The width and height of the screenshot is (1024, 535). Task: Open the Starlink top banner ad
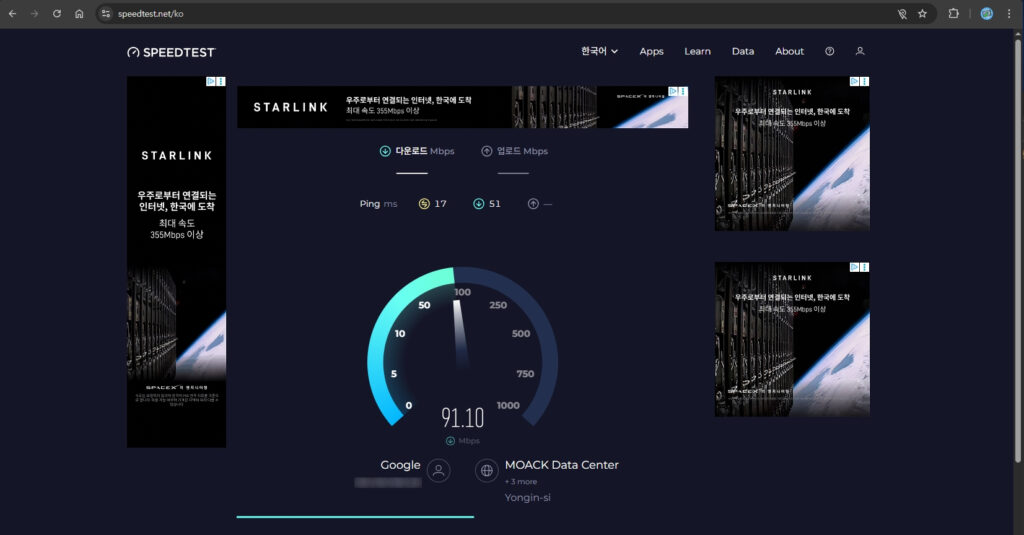[x=462, y=107]
